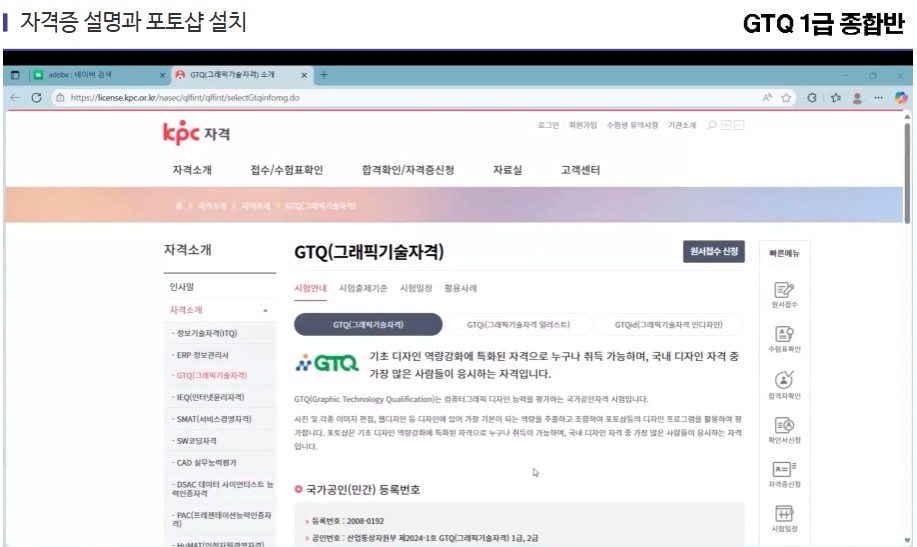917x547 pixels.
Task: Open SMAT(서비스경영자격) sidebar item
Action: [x=219, y=419]
